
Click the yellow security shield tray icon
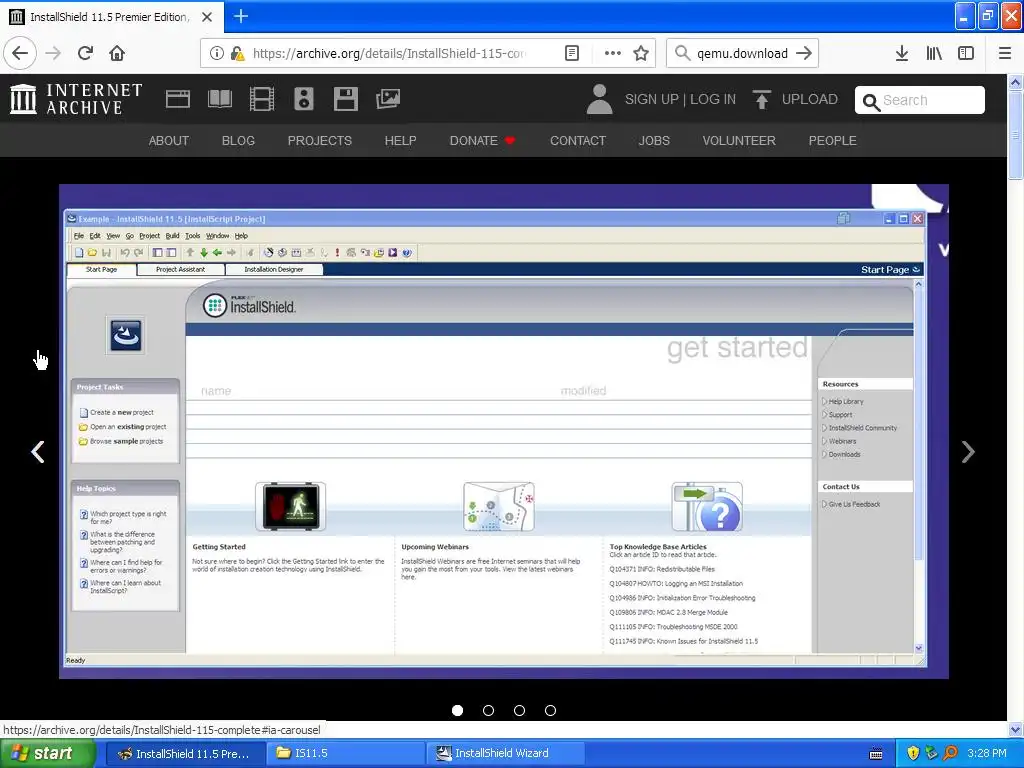(913, 753)
